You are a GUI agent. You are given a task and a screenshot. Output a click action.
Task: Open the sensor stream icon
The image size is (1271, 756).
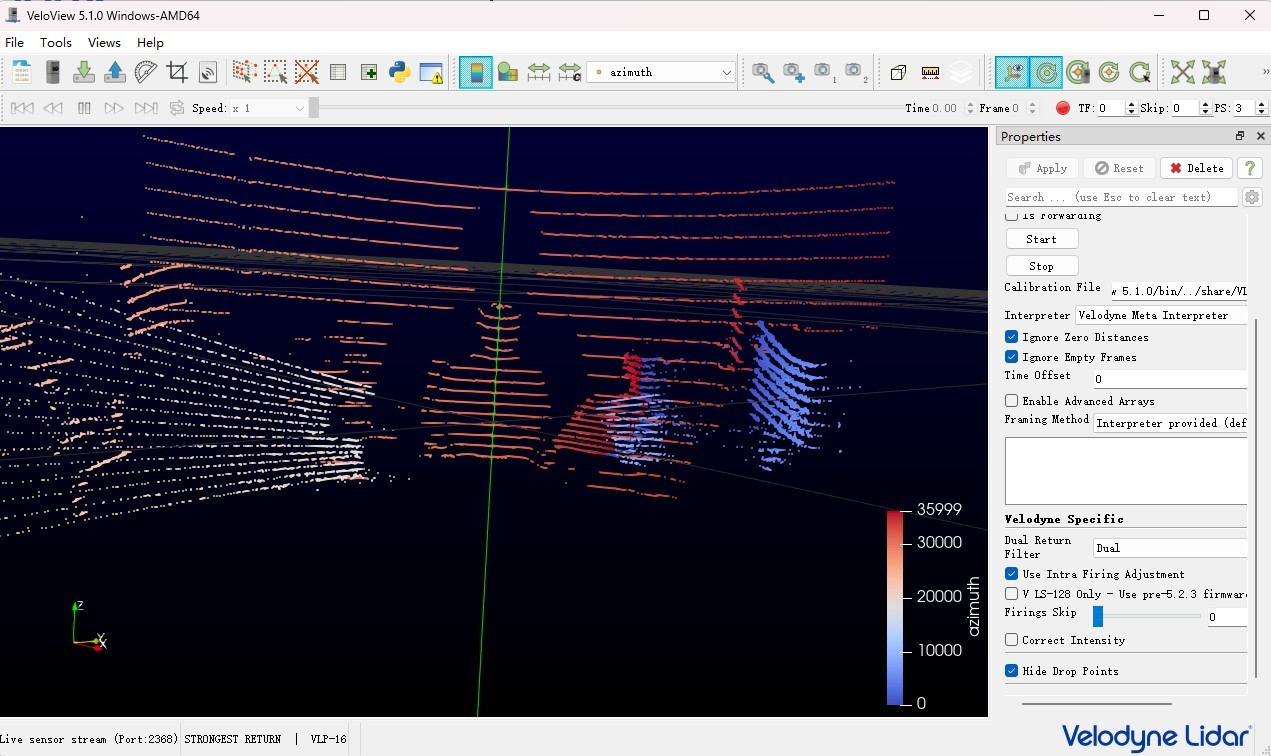pos(53,72)
